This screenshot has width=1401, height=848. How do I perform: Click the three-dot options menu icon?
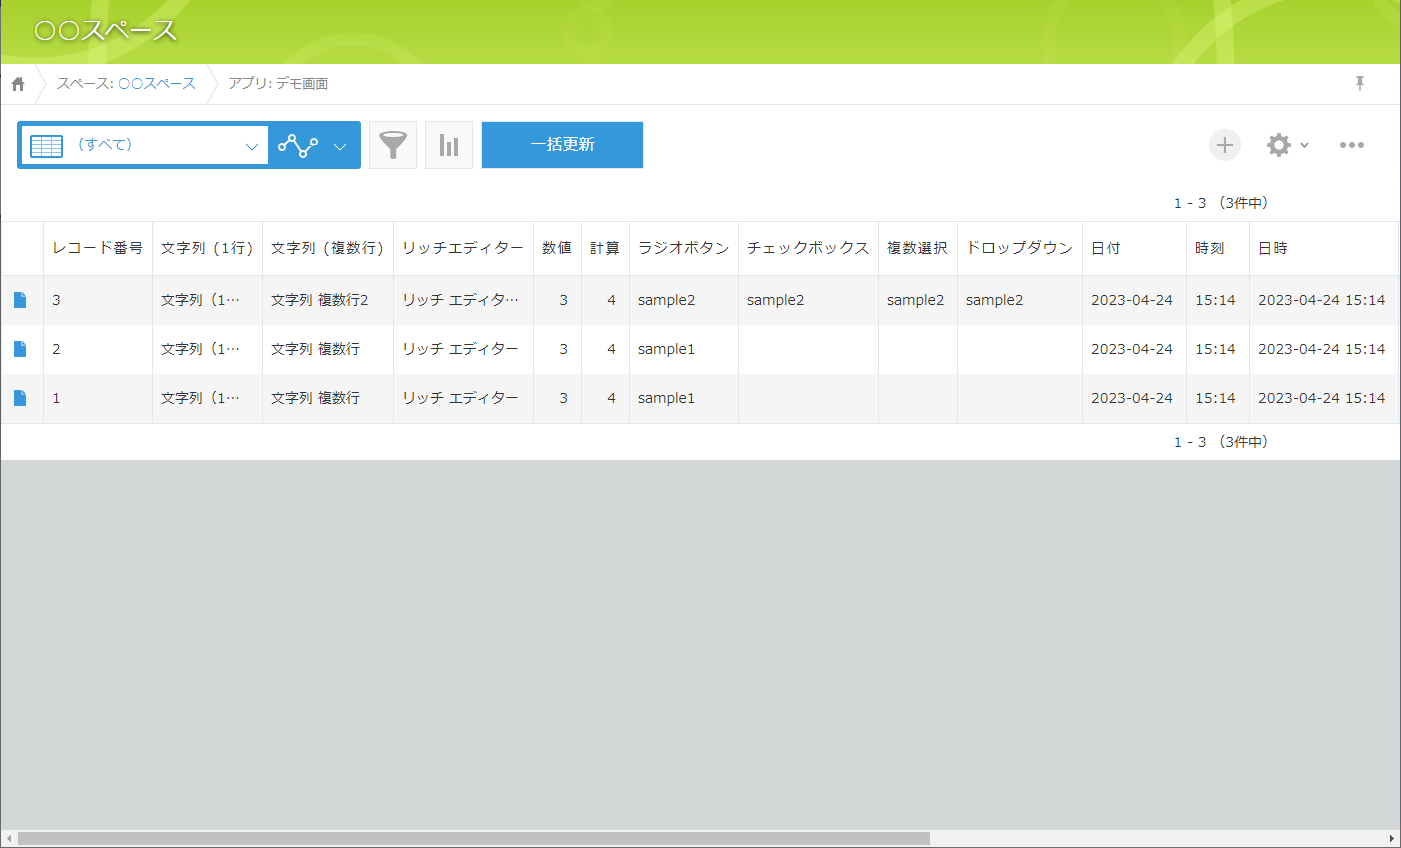click(1351, 145)
